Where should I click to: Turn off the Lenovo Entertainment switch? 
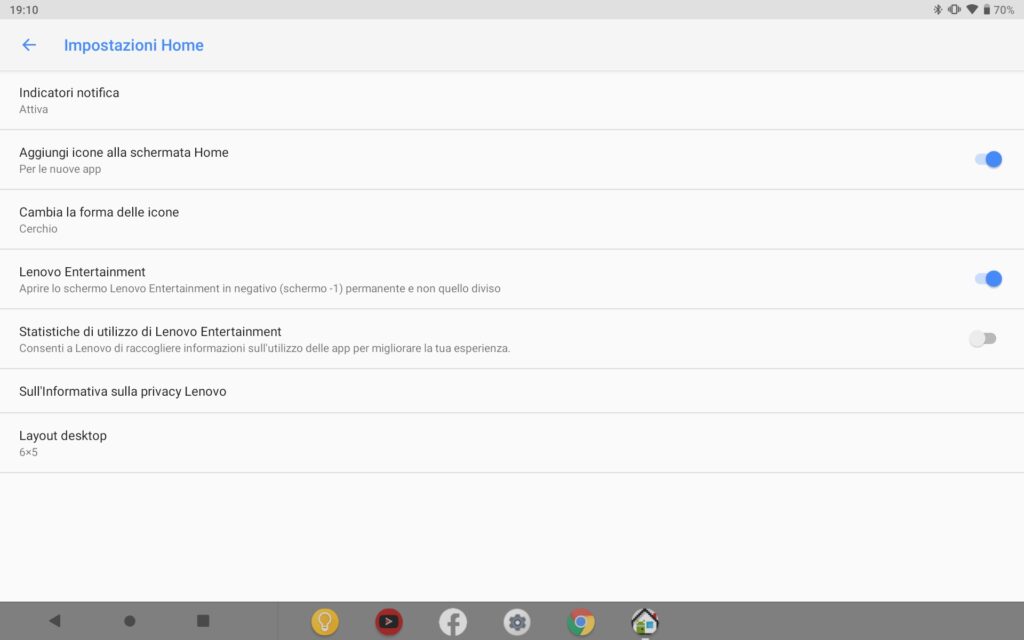[988, 279]
